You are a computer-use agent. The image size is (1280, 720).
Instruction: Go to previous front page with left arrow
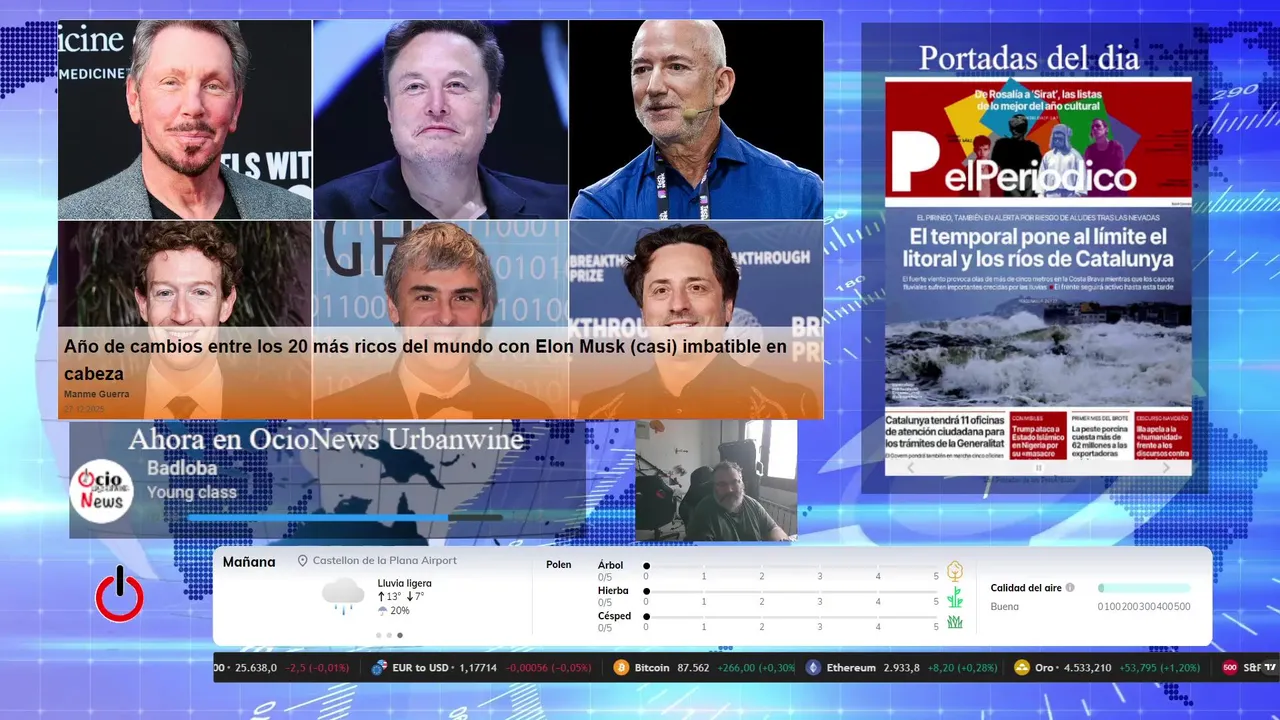[910, 467]
